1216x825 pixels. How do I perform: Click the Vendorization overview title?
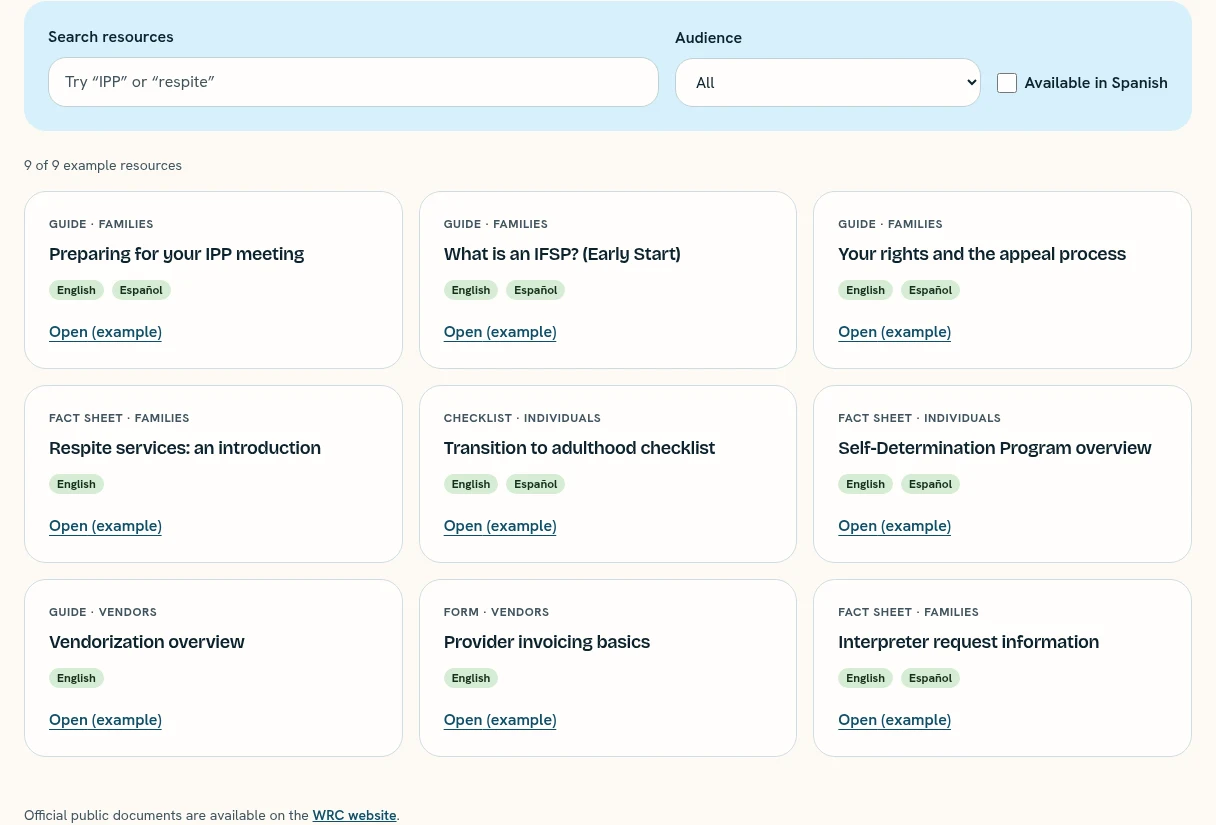point(147,642)
